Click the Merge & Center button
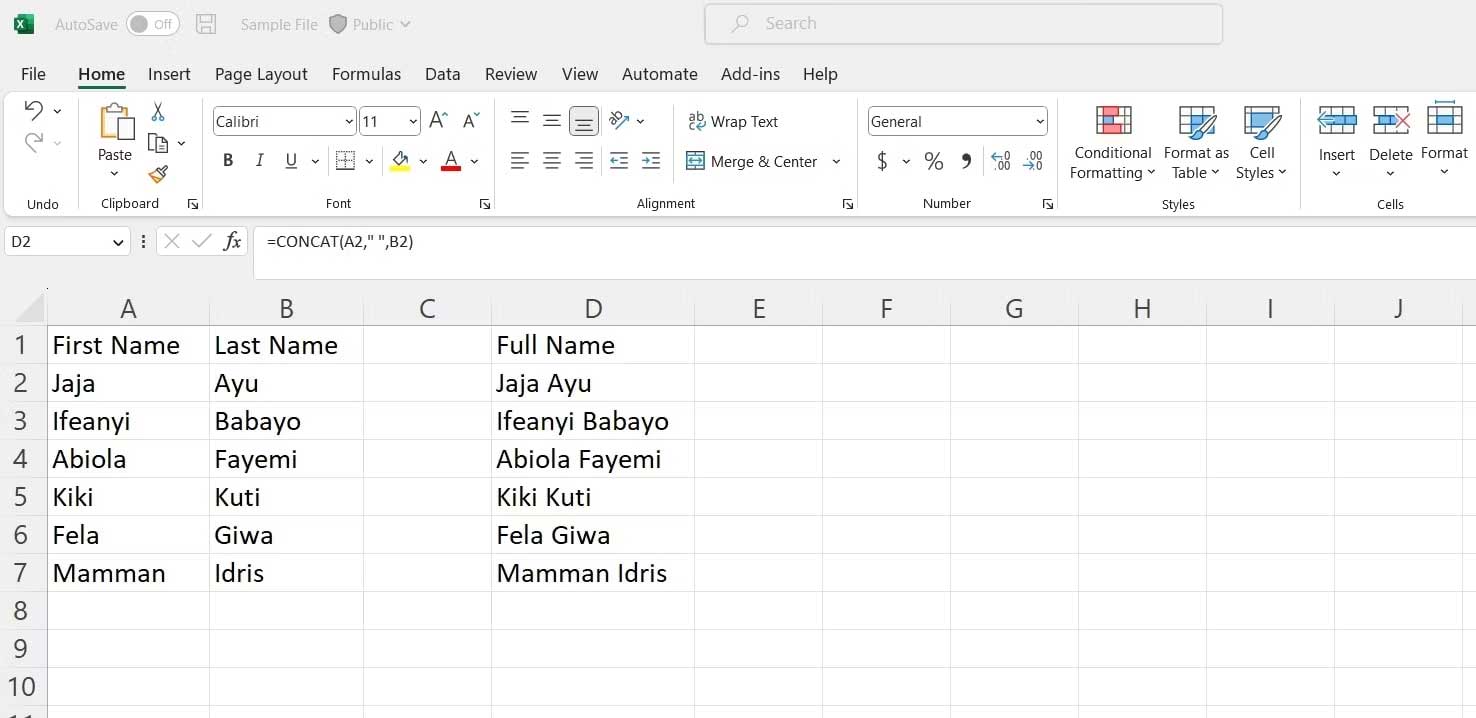Screen dimensions: 1476x718 point(754,161)
